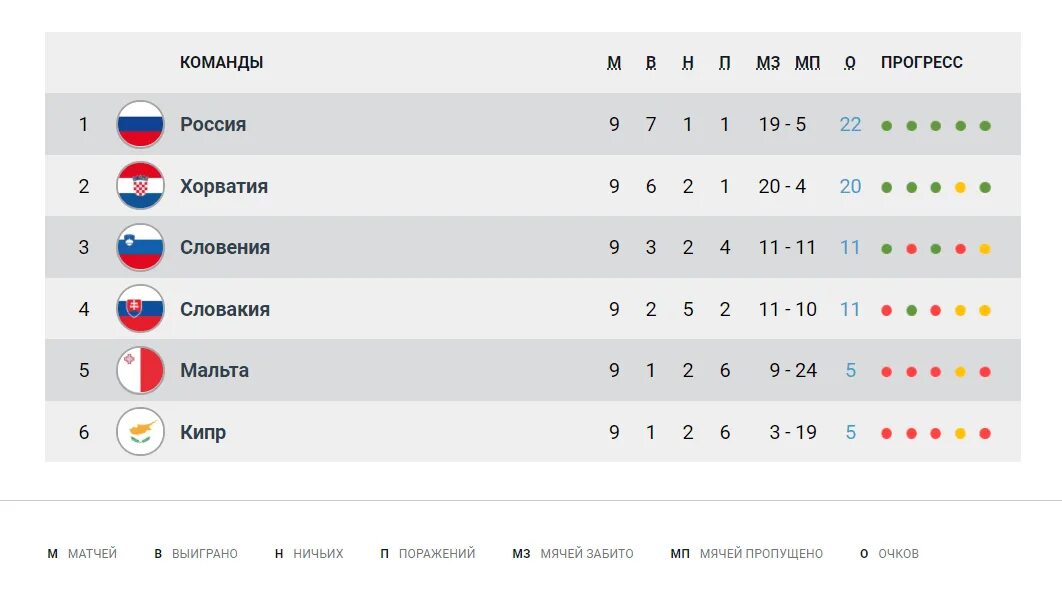Click the ПРОГРЕСС column header
Image resolution: width=1062 pixels, height=592 pixels.
click(921, 62)
